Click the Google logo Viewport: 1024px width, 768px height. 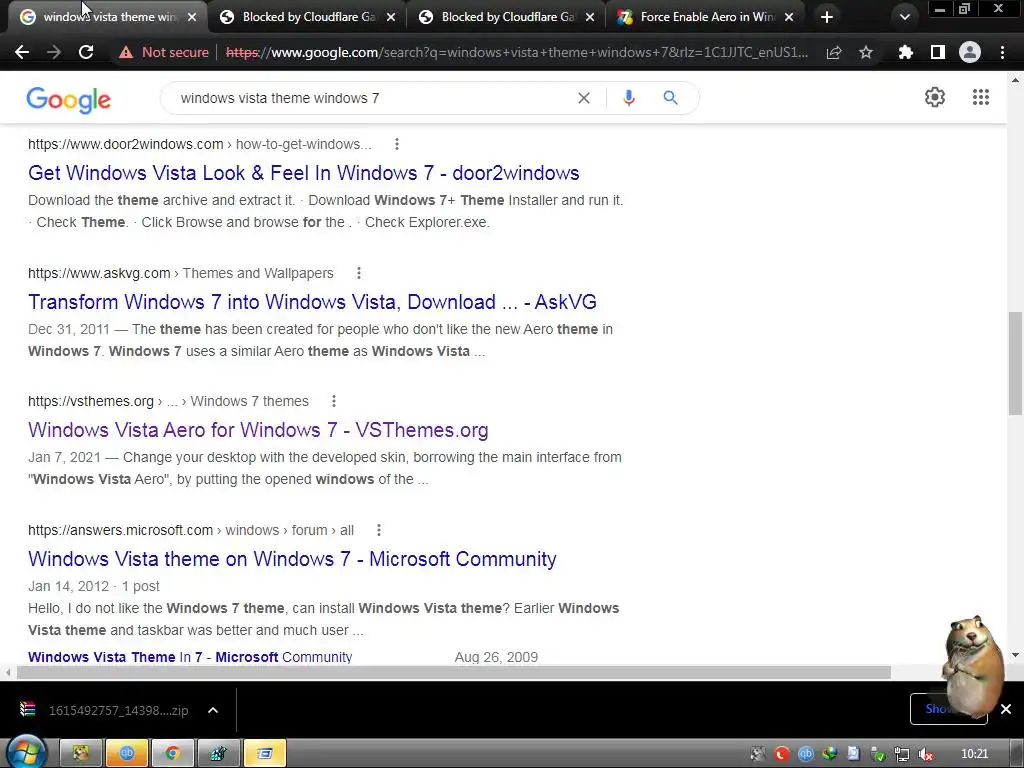[69, 99]
